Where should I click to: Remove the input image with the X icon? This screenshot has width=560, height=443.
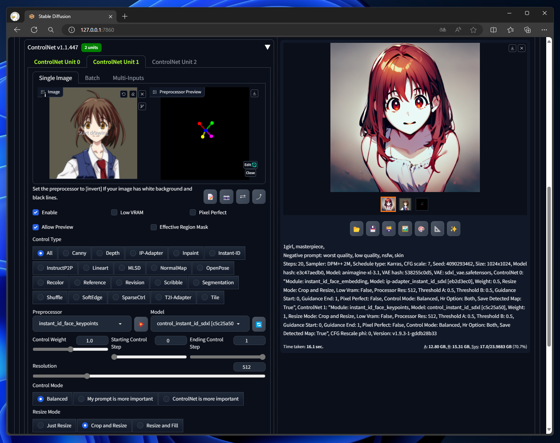pyautogui.click(x=142, y=94)
